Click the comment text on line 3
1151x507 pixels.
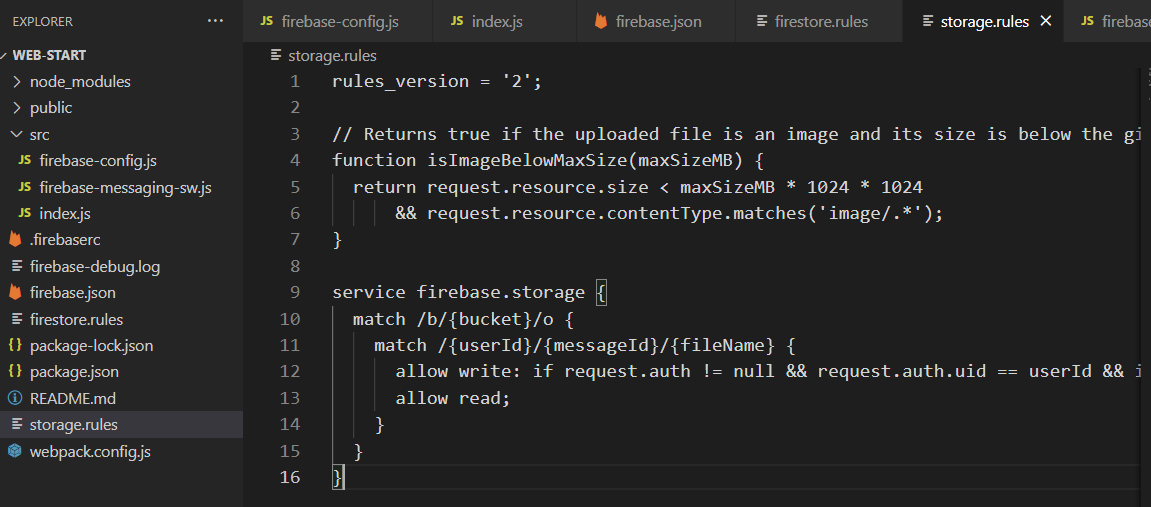click(x=738, y=134)
